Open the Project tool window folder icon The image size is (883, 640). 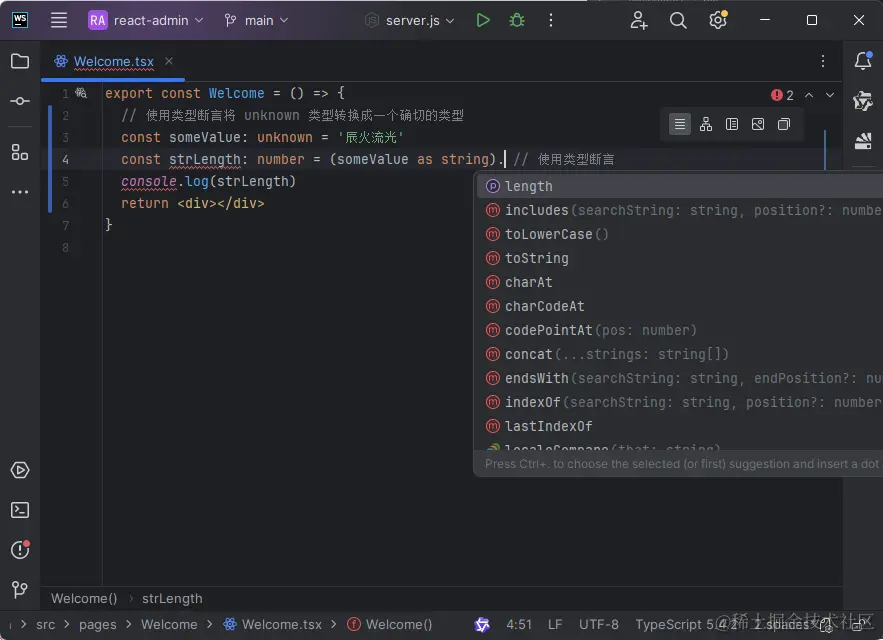click(x=20, y=61)
